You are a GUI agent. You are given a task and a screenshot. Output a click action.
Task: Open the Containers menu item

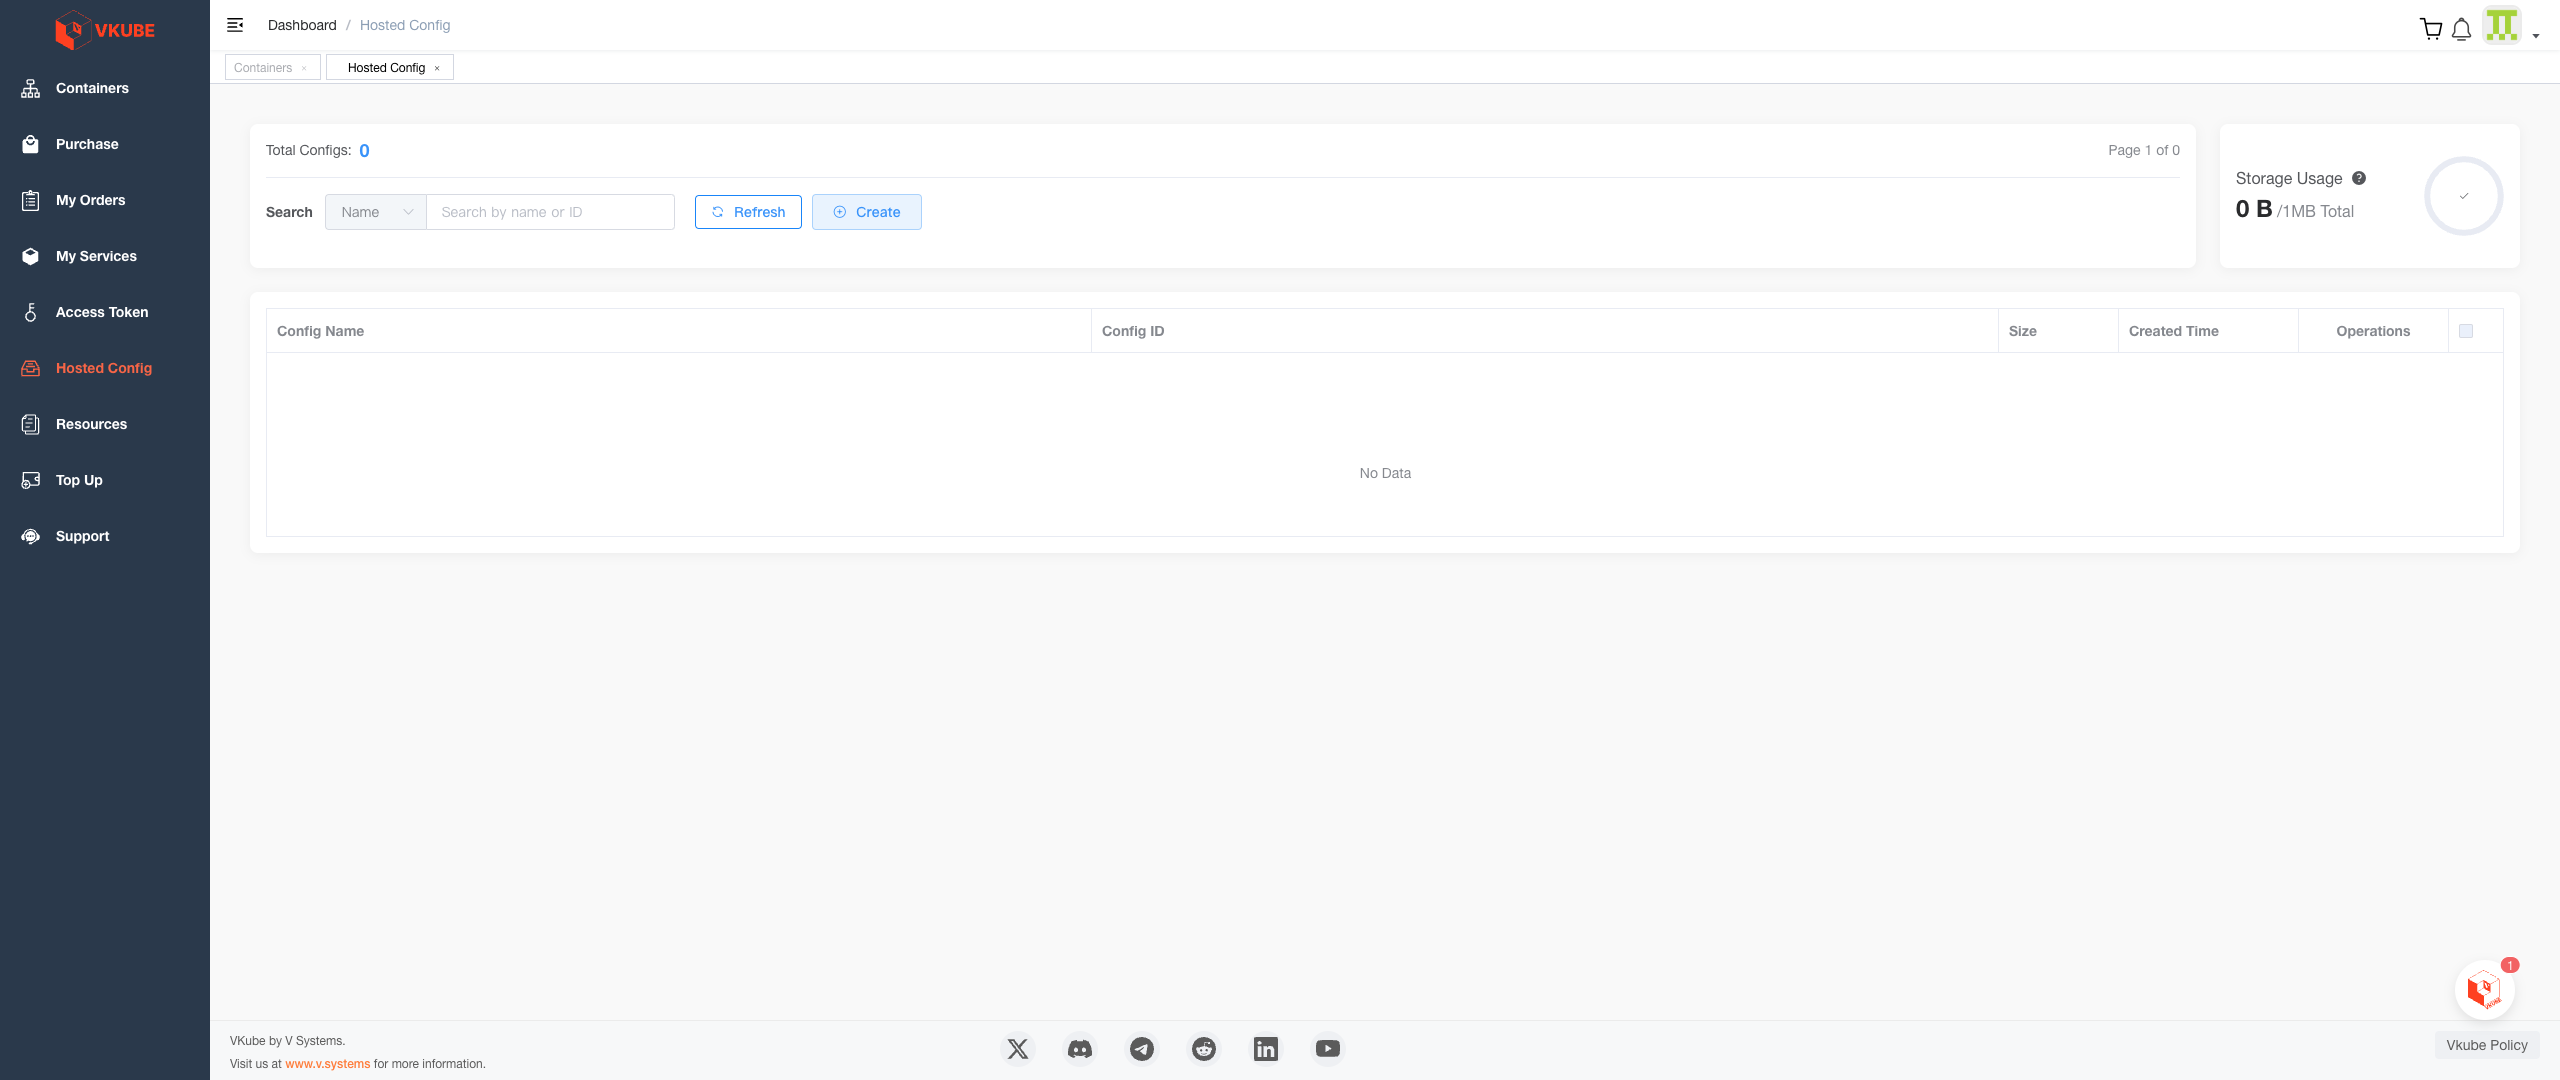105,88
